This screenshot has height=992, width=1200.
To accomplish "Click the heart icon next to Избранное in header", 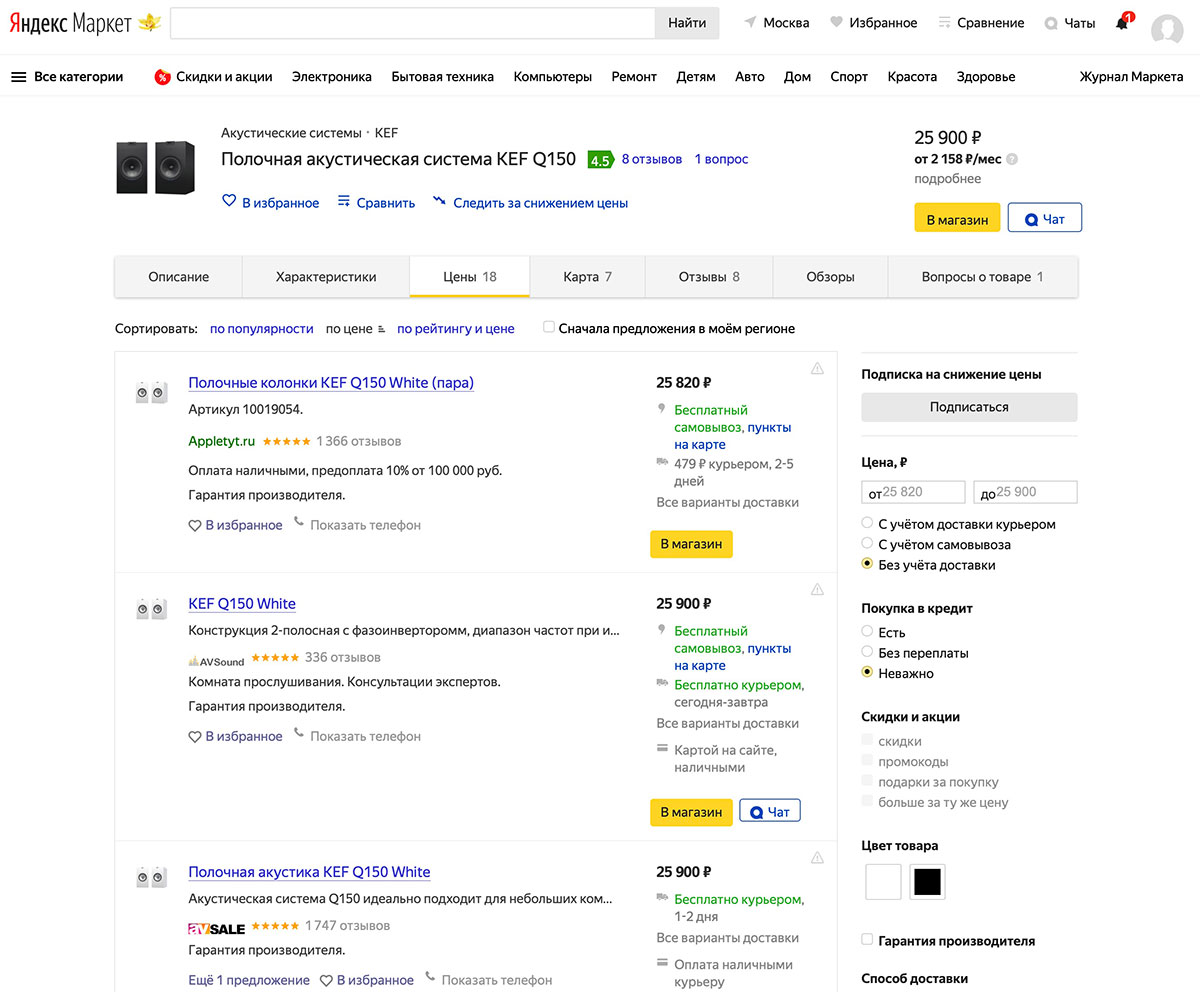I will [836, 23].
